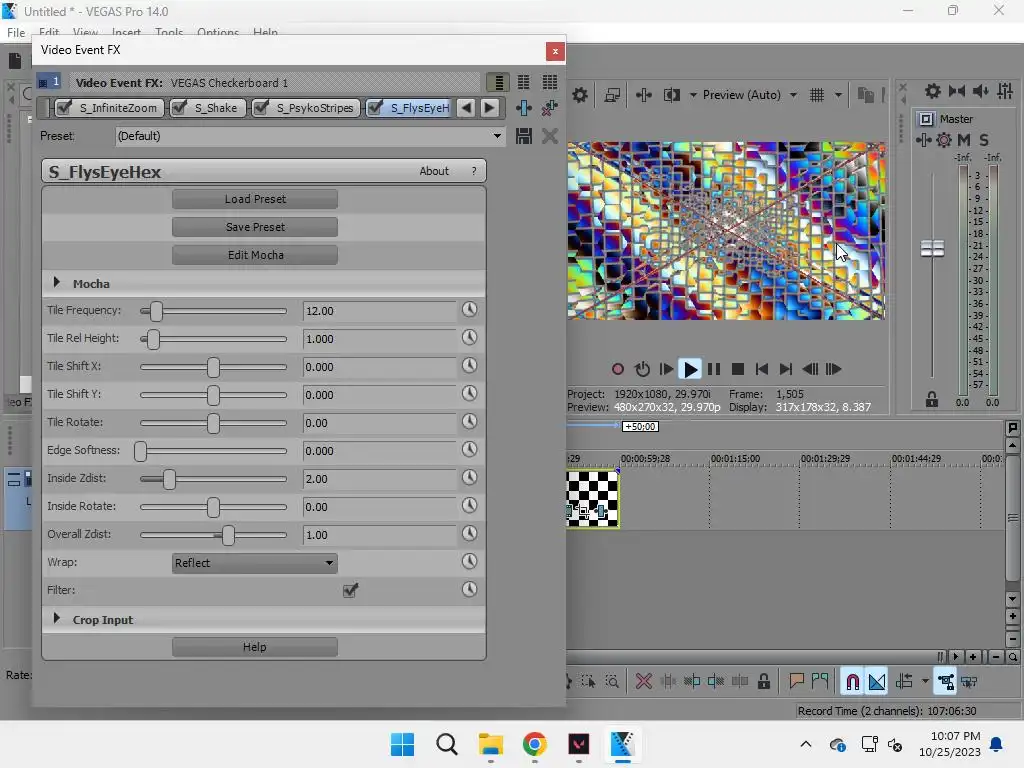Select the S_Shake plug-in tab
This screenshot has width=1024, height=768.
click(216, 108)
